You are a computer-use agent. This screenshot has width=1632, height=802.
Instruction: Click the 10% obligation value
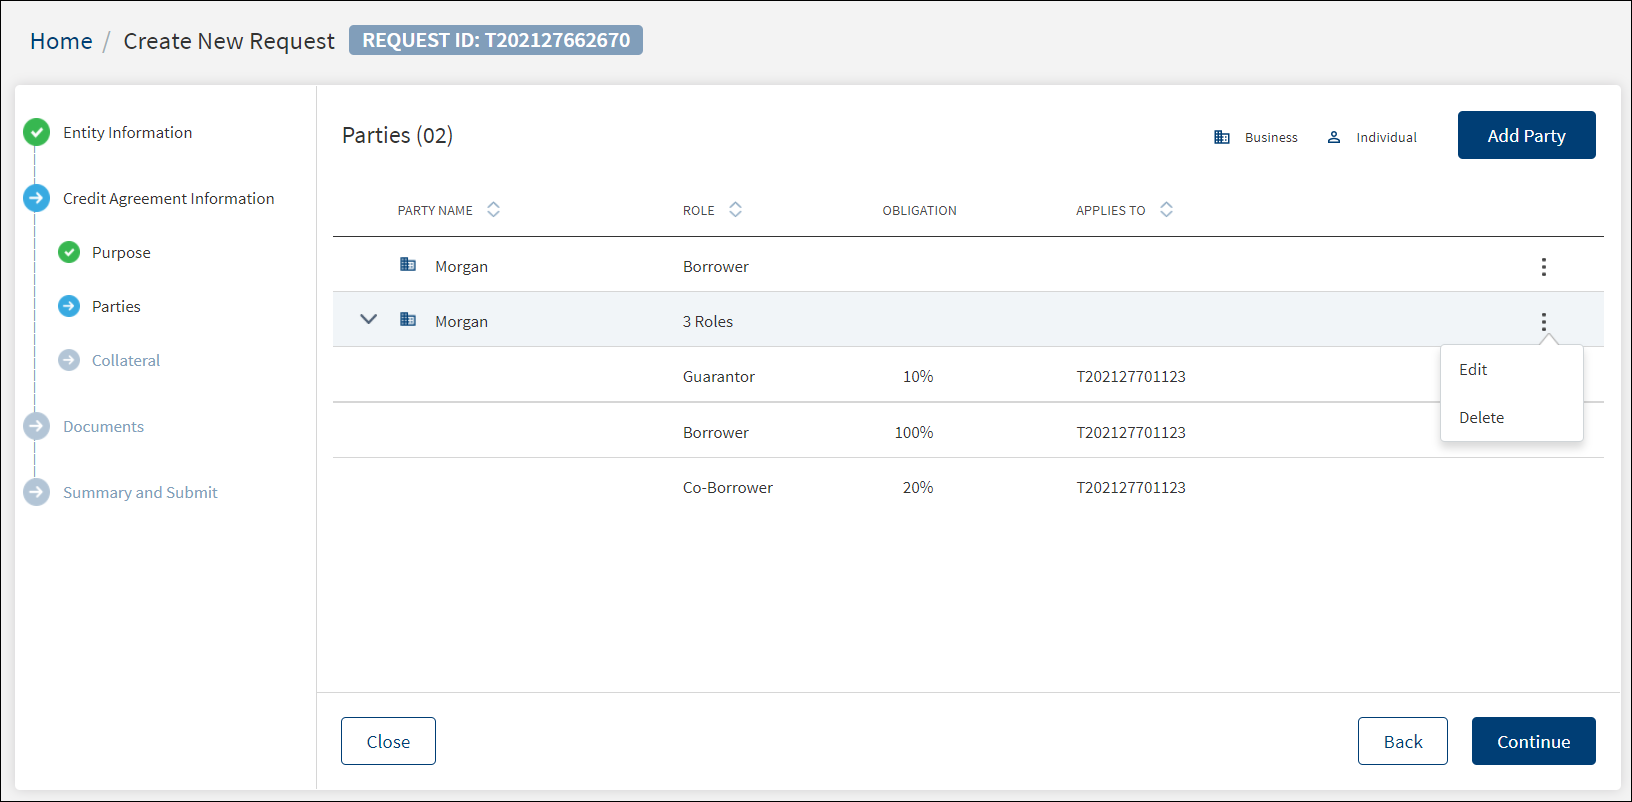coord(918,377)
